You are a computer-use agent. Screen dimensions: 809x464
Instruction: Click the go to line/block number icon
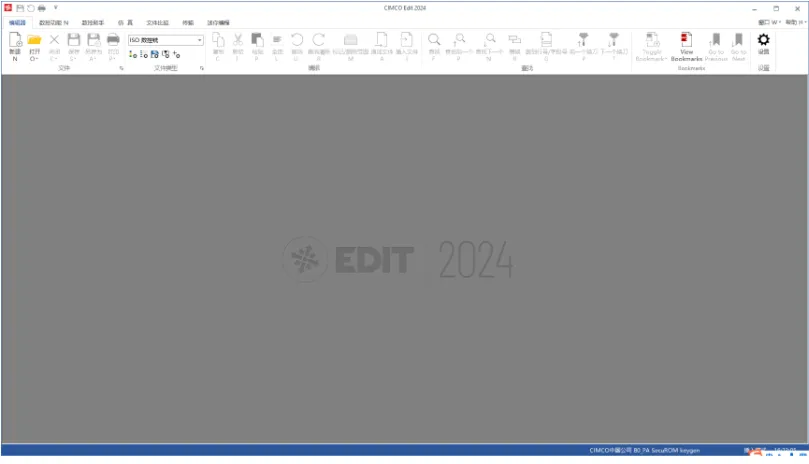(546, 40)
